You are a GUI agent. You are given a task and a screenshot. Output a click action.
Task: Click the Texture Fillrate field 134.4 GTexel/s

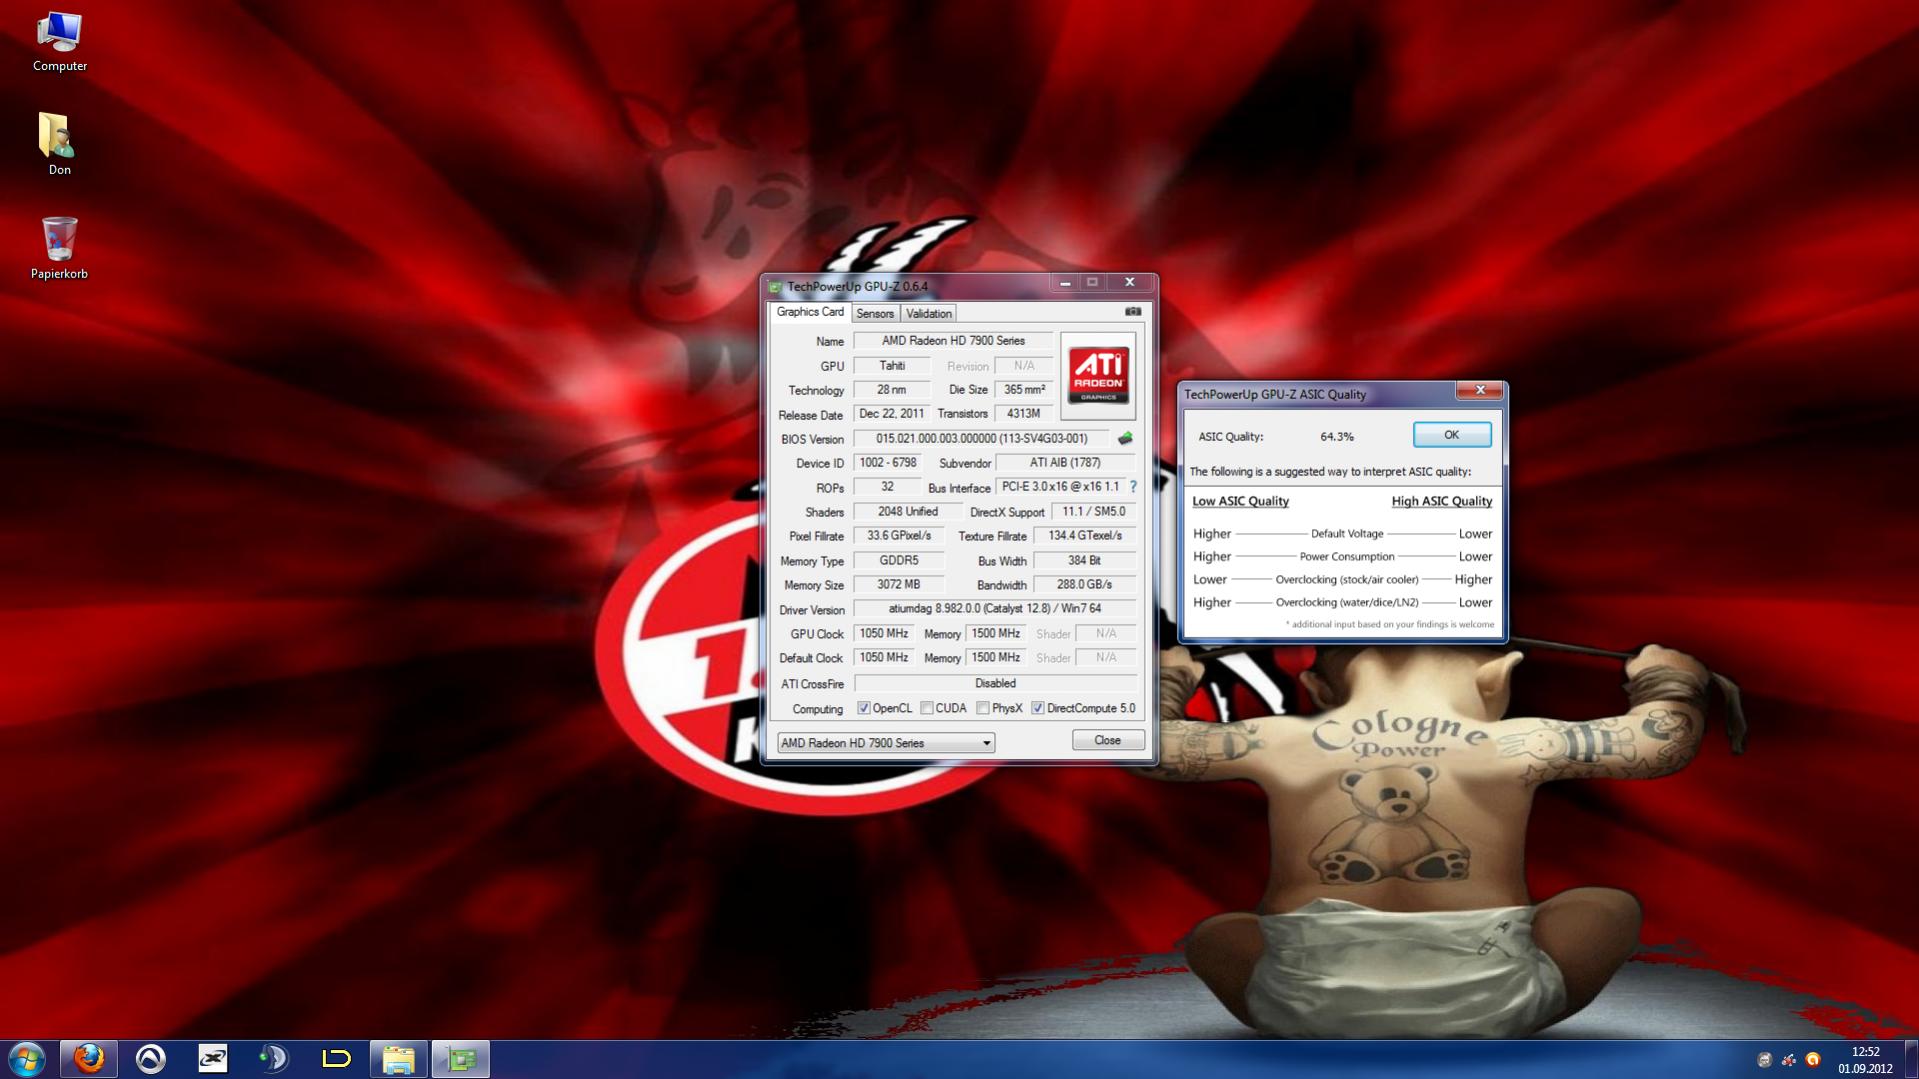pos(1085,536)
